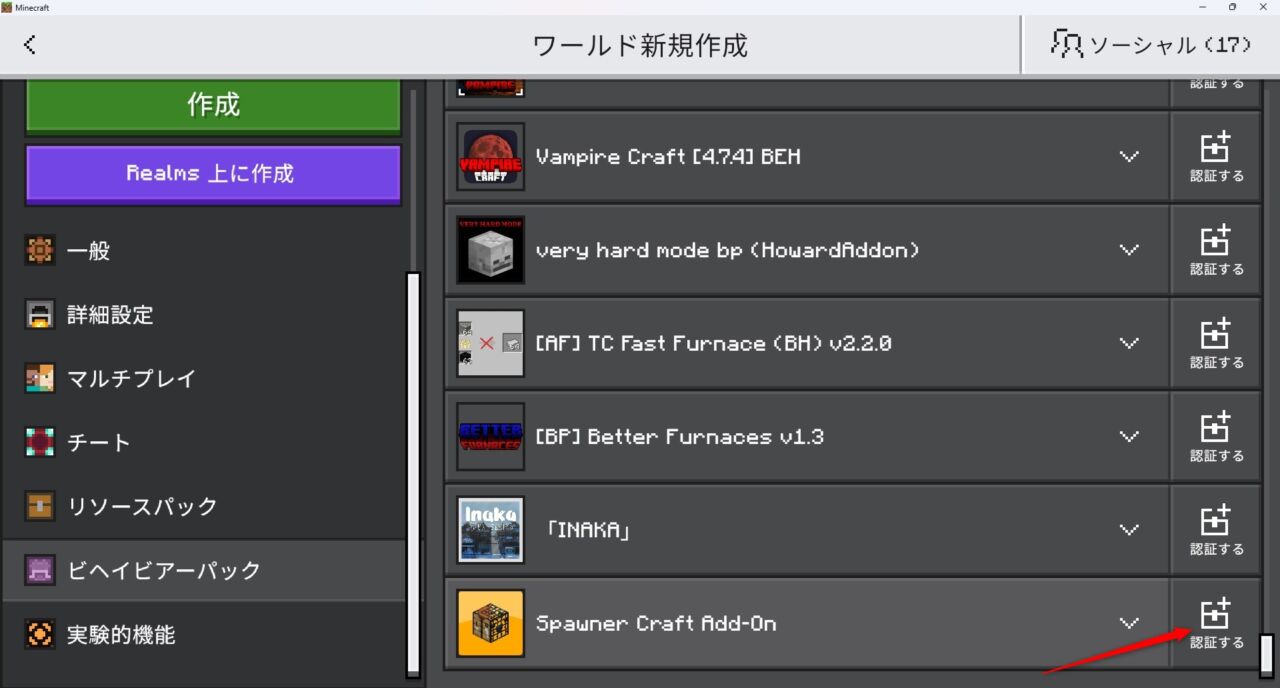1280x688 pixels.
Task: Click the Spawner Craft crafting table thumbnail
Action: [x=491, y=624]
